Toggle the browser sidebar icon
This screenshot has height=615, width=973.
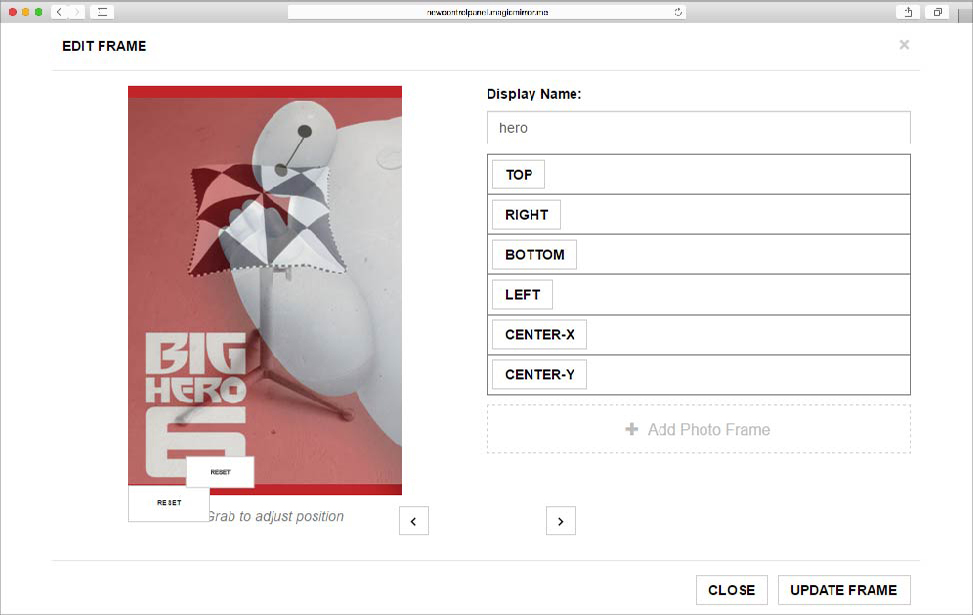tap(102, 12)
